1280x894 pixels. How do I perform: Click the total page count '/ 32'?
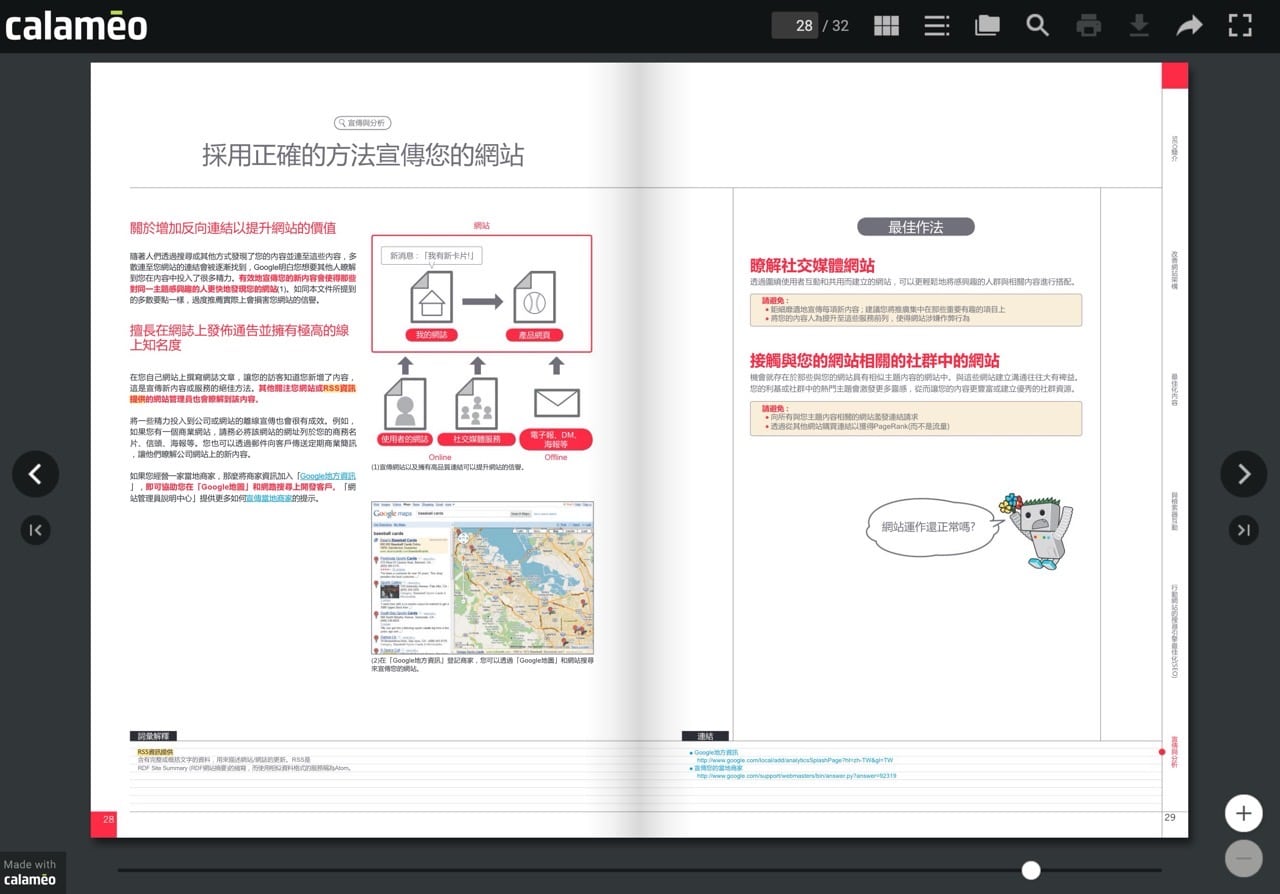[835, 26]
